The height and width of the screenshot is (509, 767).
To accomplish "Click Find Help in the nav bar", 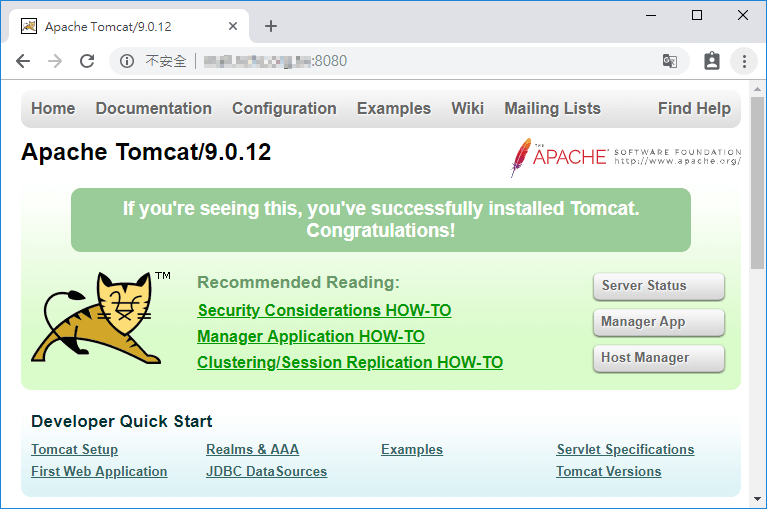I will click(x=694, y=108).
